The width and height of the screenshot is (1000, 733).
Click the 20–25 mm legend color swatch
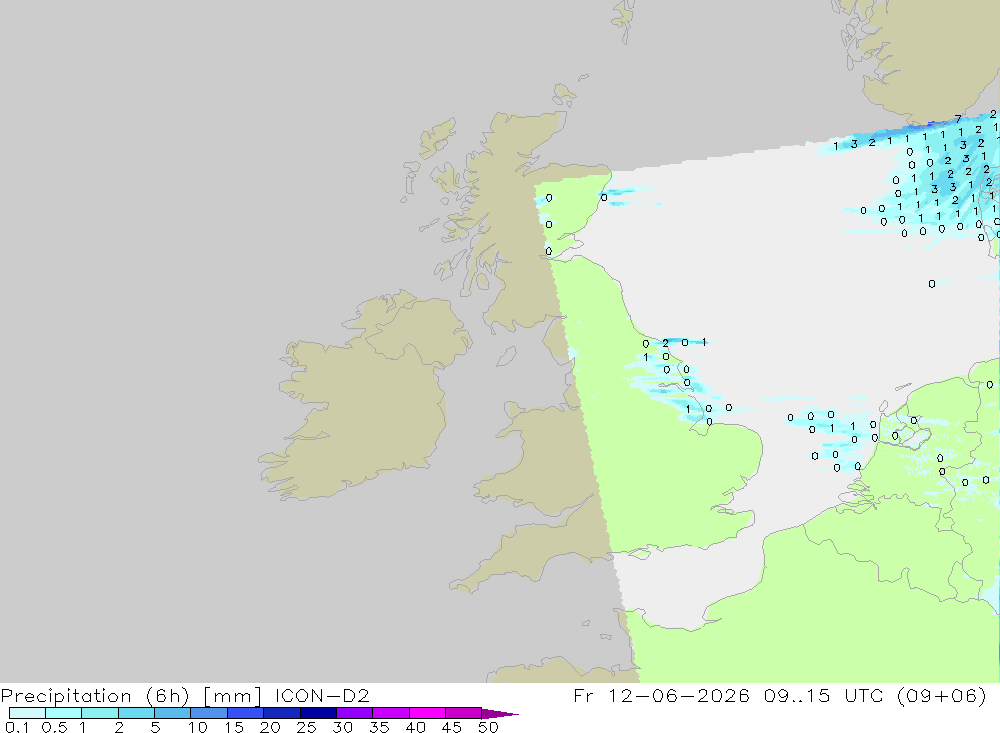(282, 713)
